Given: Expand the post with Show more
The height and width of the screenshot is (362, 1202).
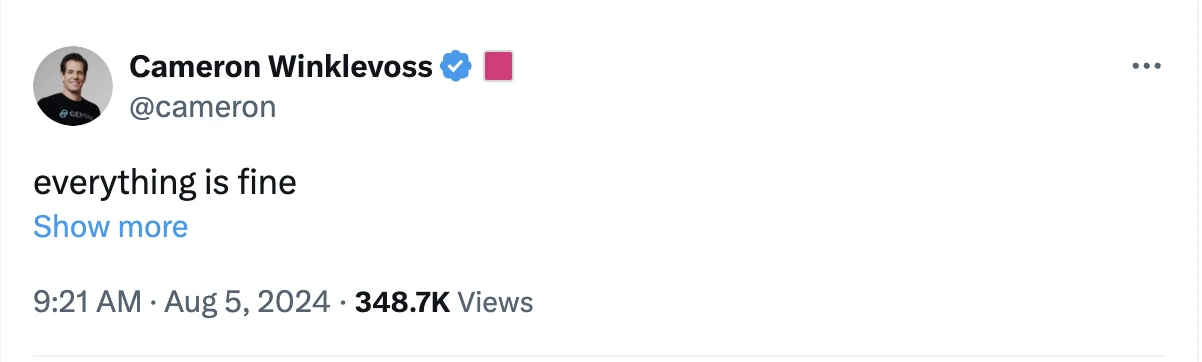Looking at the screenshot, I should click(x=110, y=227).
